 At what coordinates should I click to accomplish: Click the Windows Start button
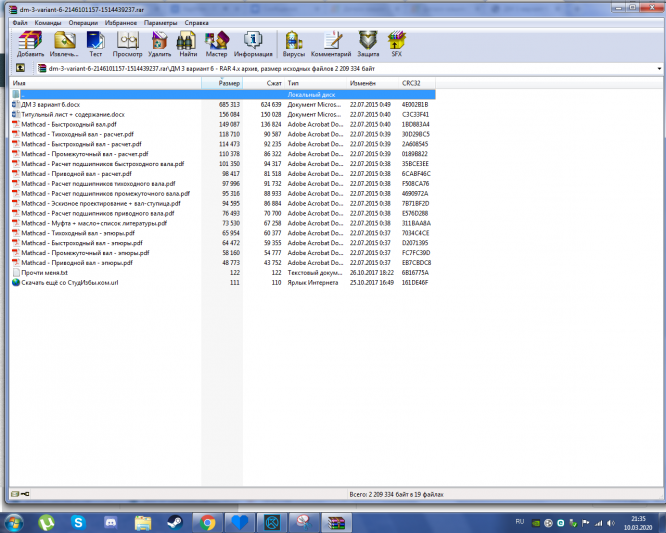point(14,522)
